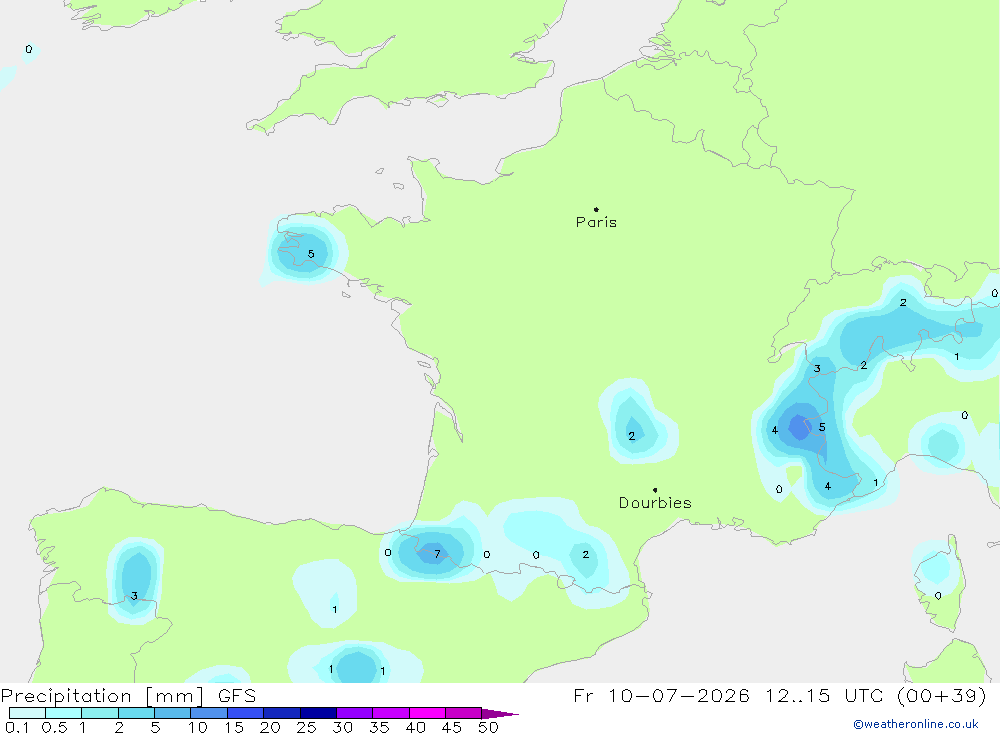Pick the 2–5 mm legend swatch
Viewport: 1000px width, 733px height.
(x=136, y=713)
